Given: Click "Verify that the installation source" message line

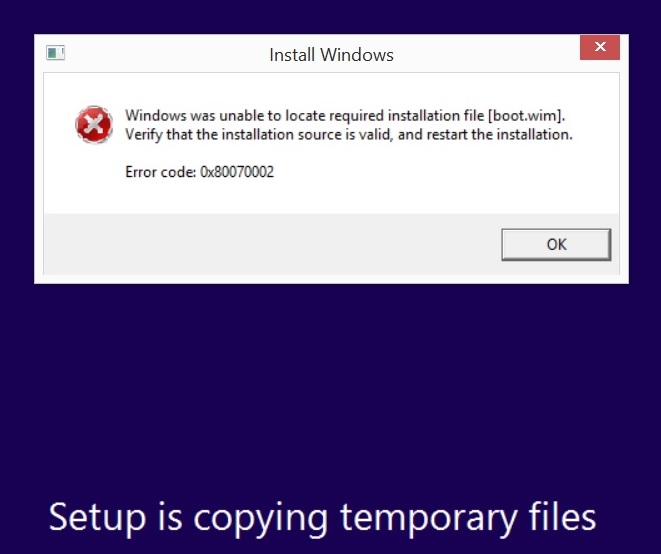Looking at the screenshot, I should point(349,134).
